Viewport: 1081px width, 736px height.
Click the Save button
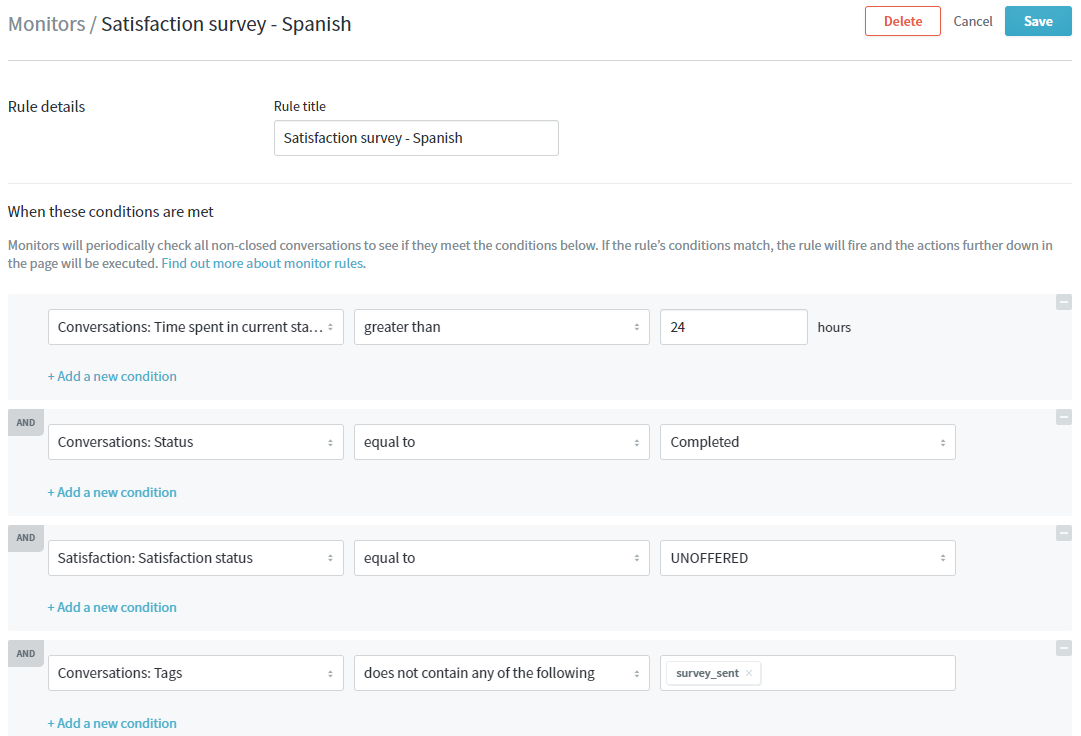point(1038,21)
